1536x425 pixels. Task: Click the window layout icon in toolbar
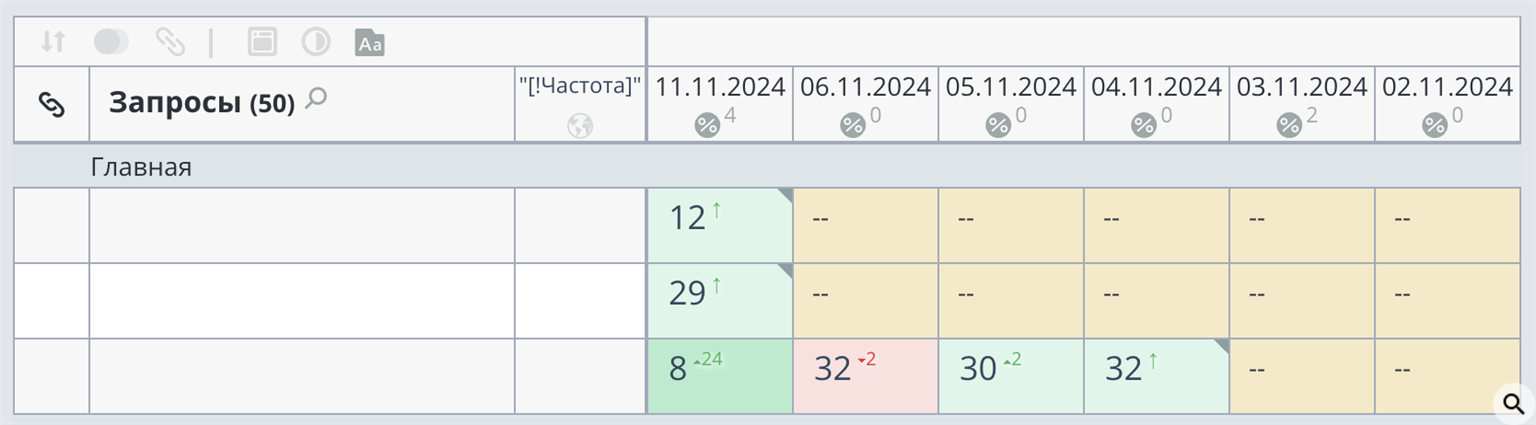coord(262,42)
